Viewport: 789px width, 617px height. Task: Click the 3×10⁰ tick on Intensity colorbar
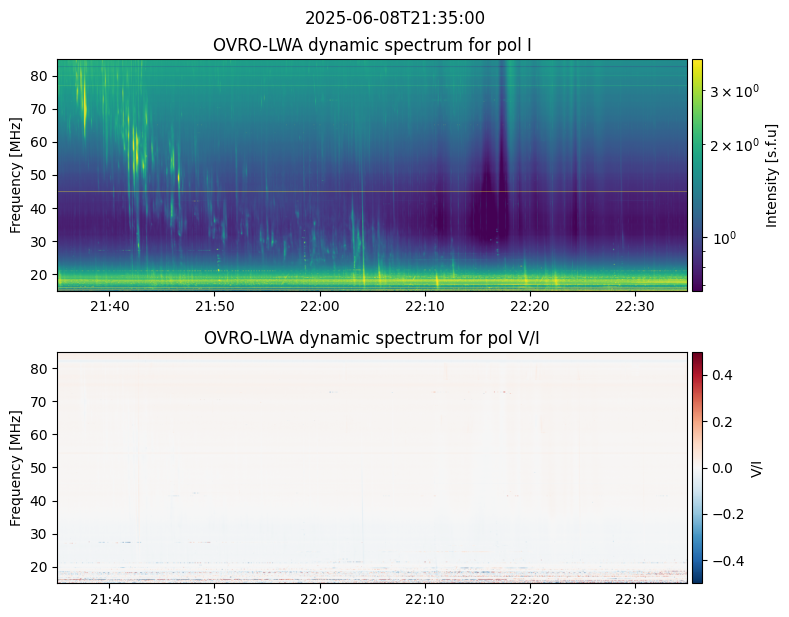tap(734, 91)
